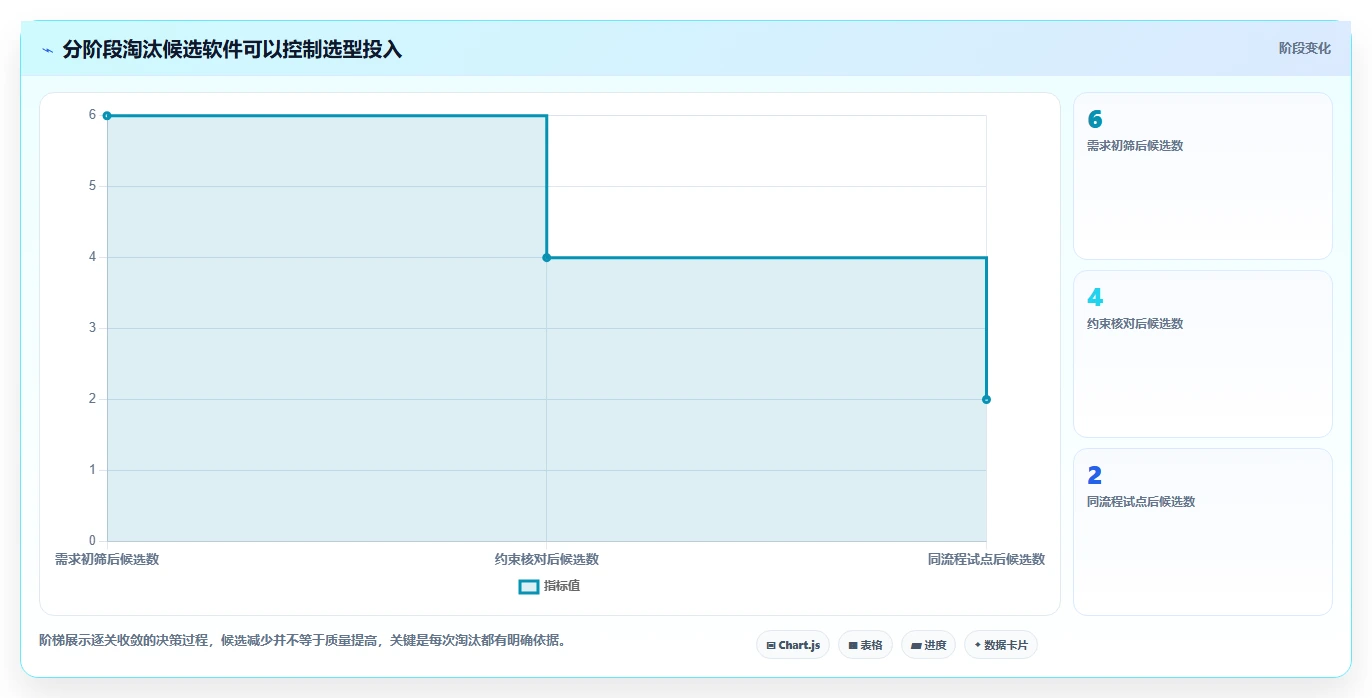Click the title 分阶段淘汰候选软件可以控制选型投入
This screenshot has height=698, width=1372.
232,49
